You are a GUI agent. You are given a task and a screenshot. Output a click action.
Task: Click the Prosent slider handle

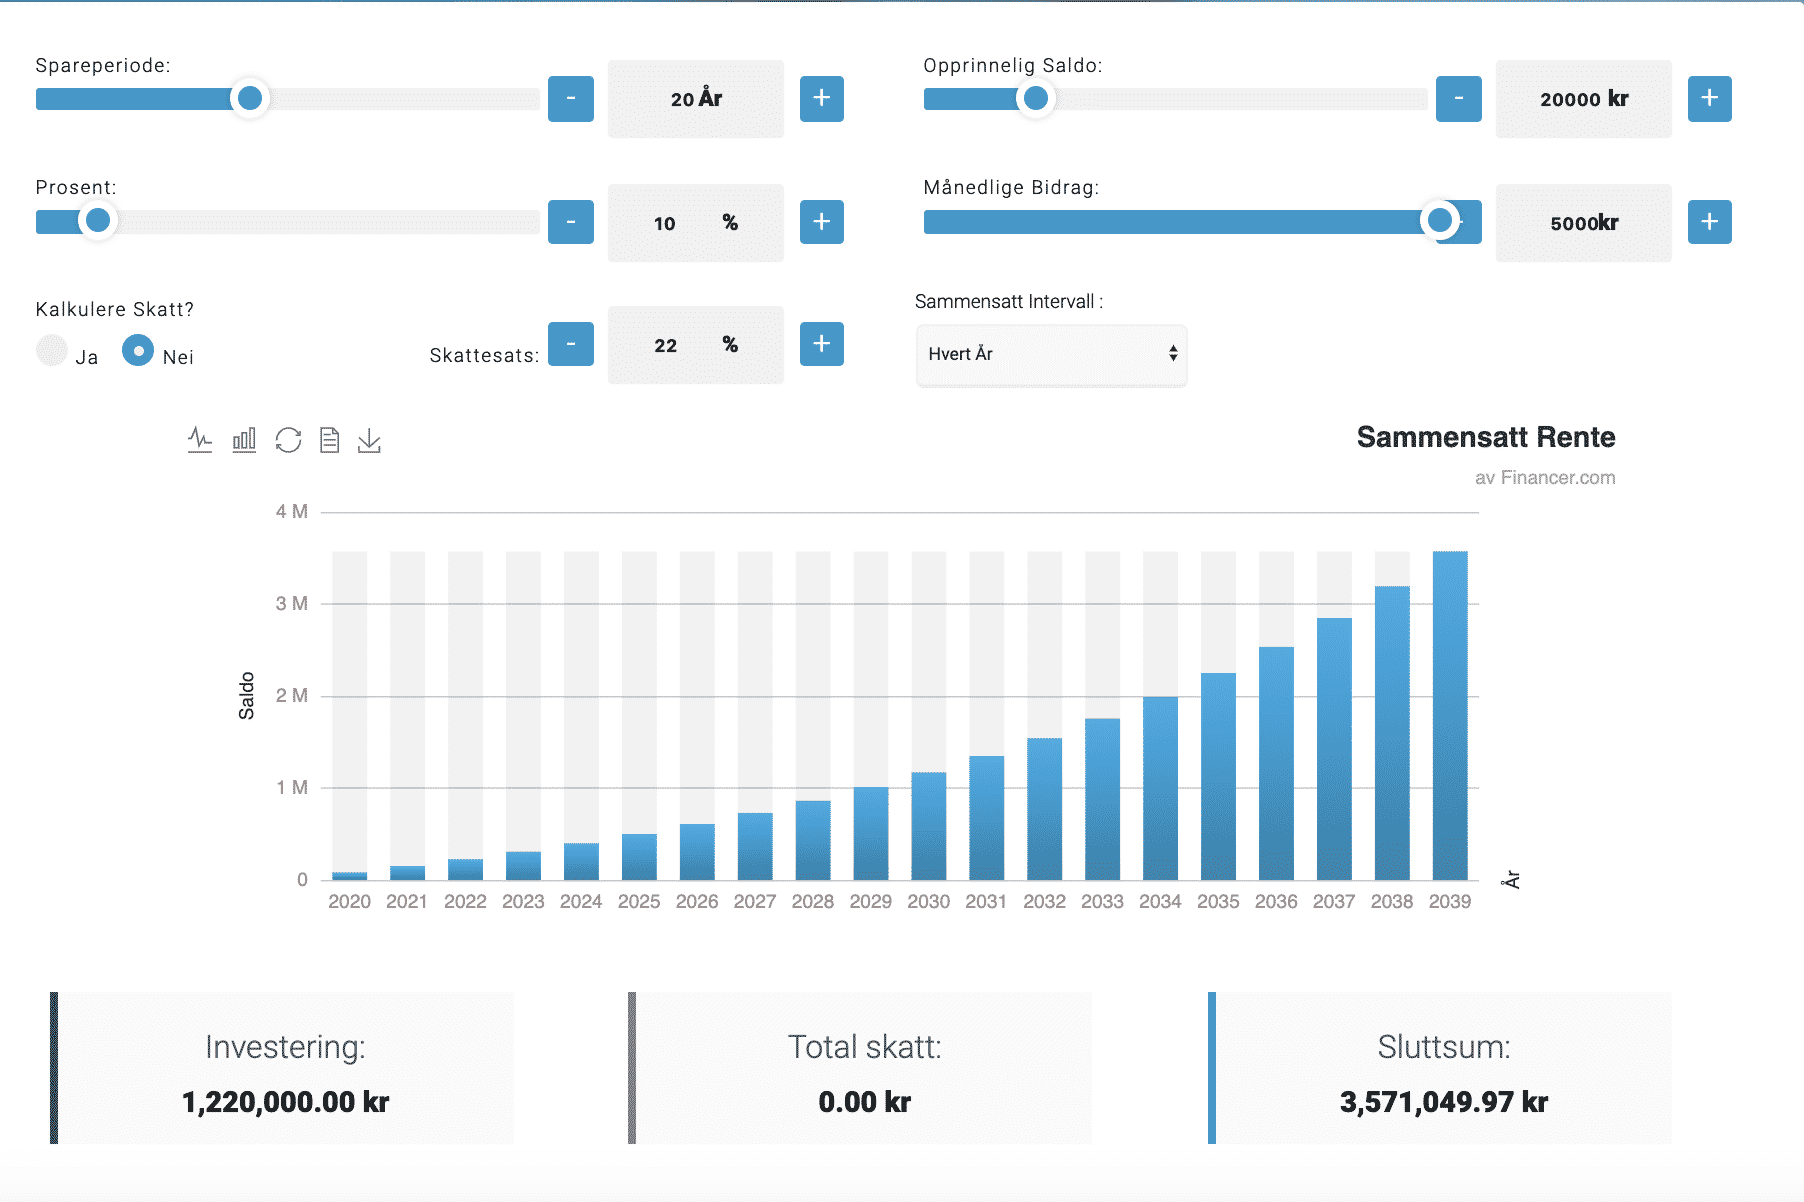[98, 220]
